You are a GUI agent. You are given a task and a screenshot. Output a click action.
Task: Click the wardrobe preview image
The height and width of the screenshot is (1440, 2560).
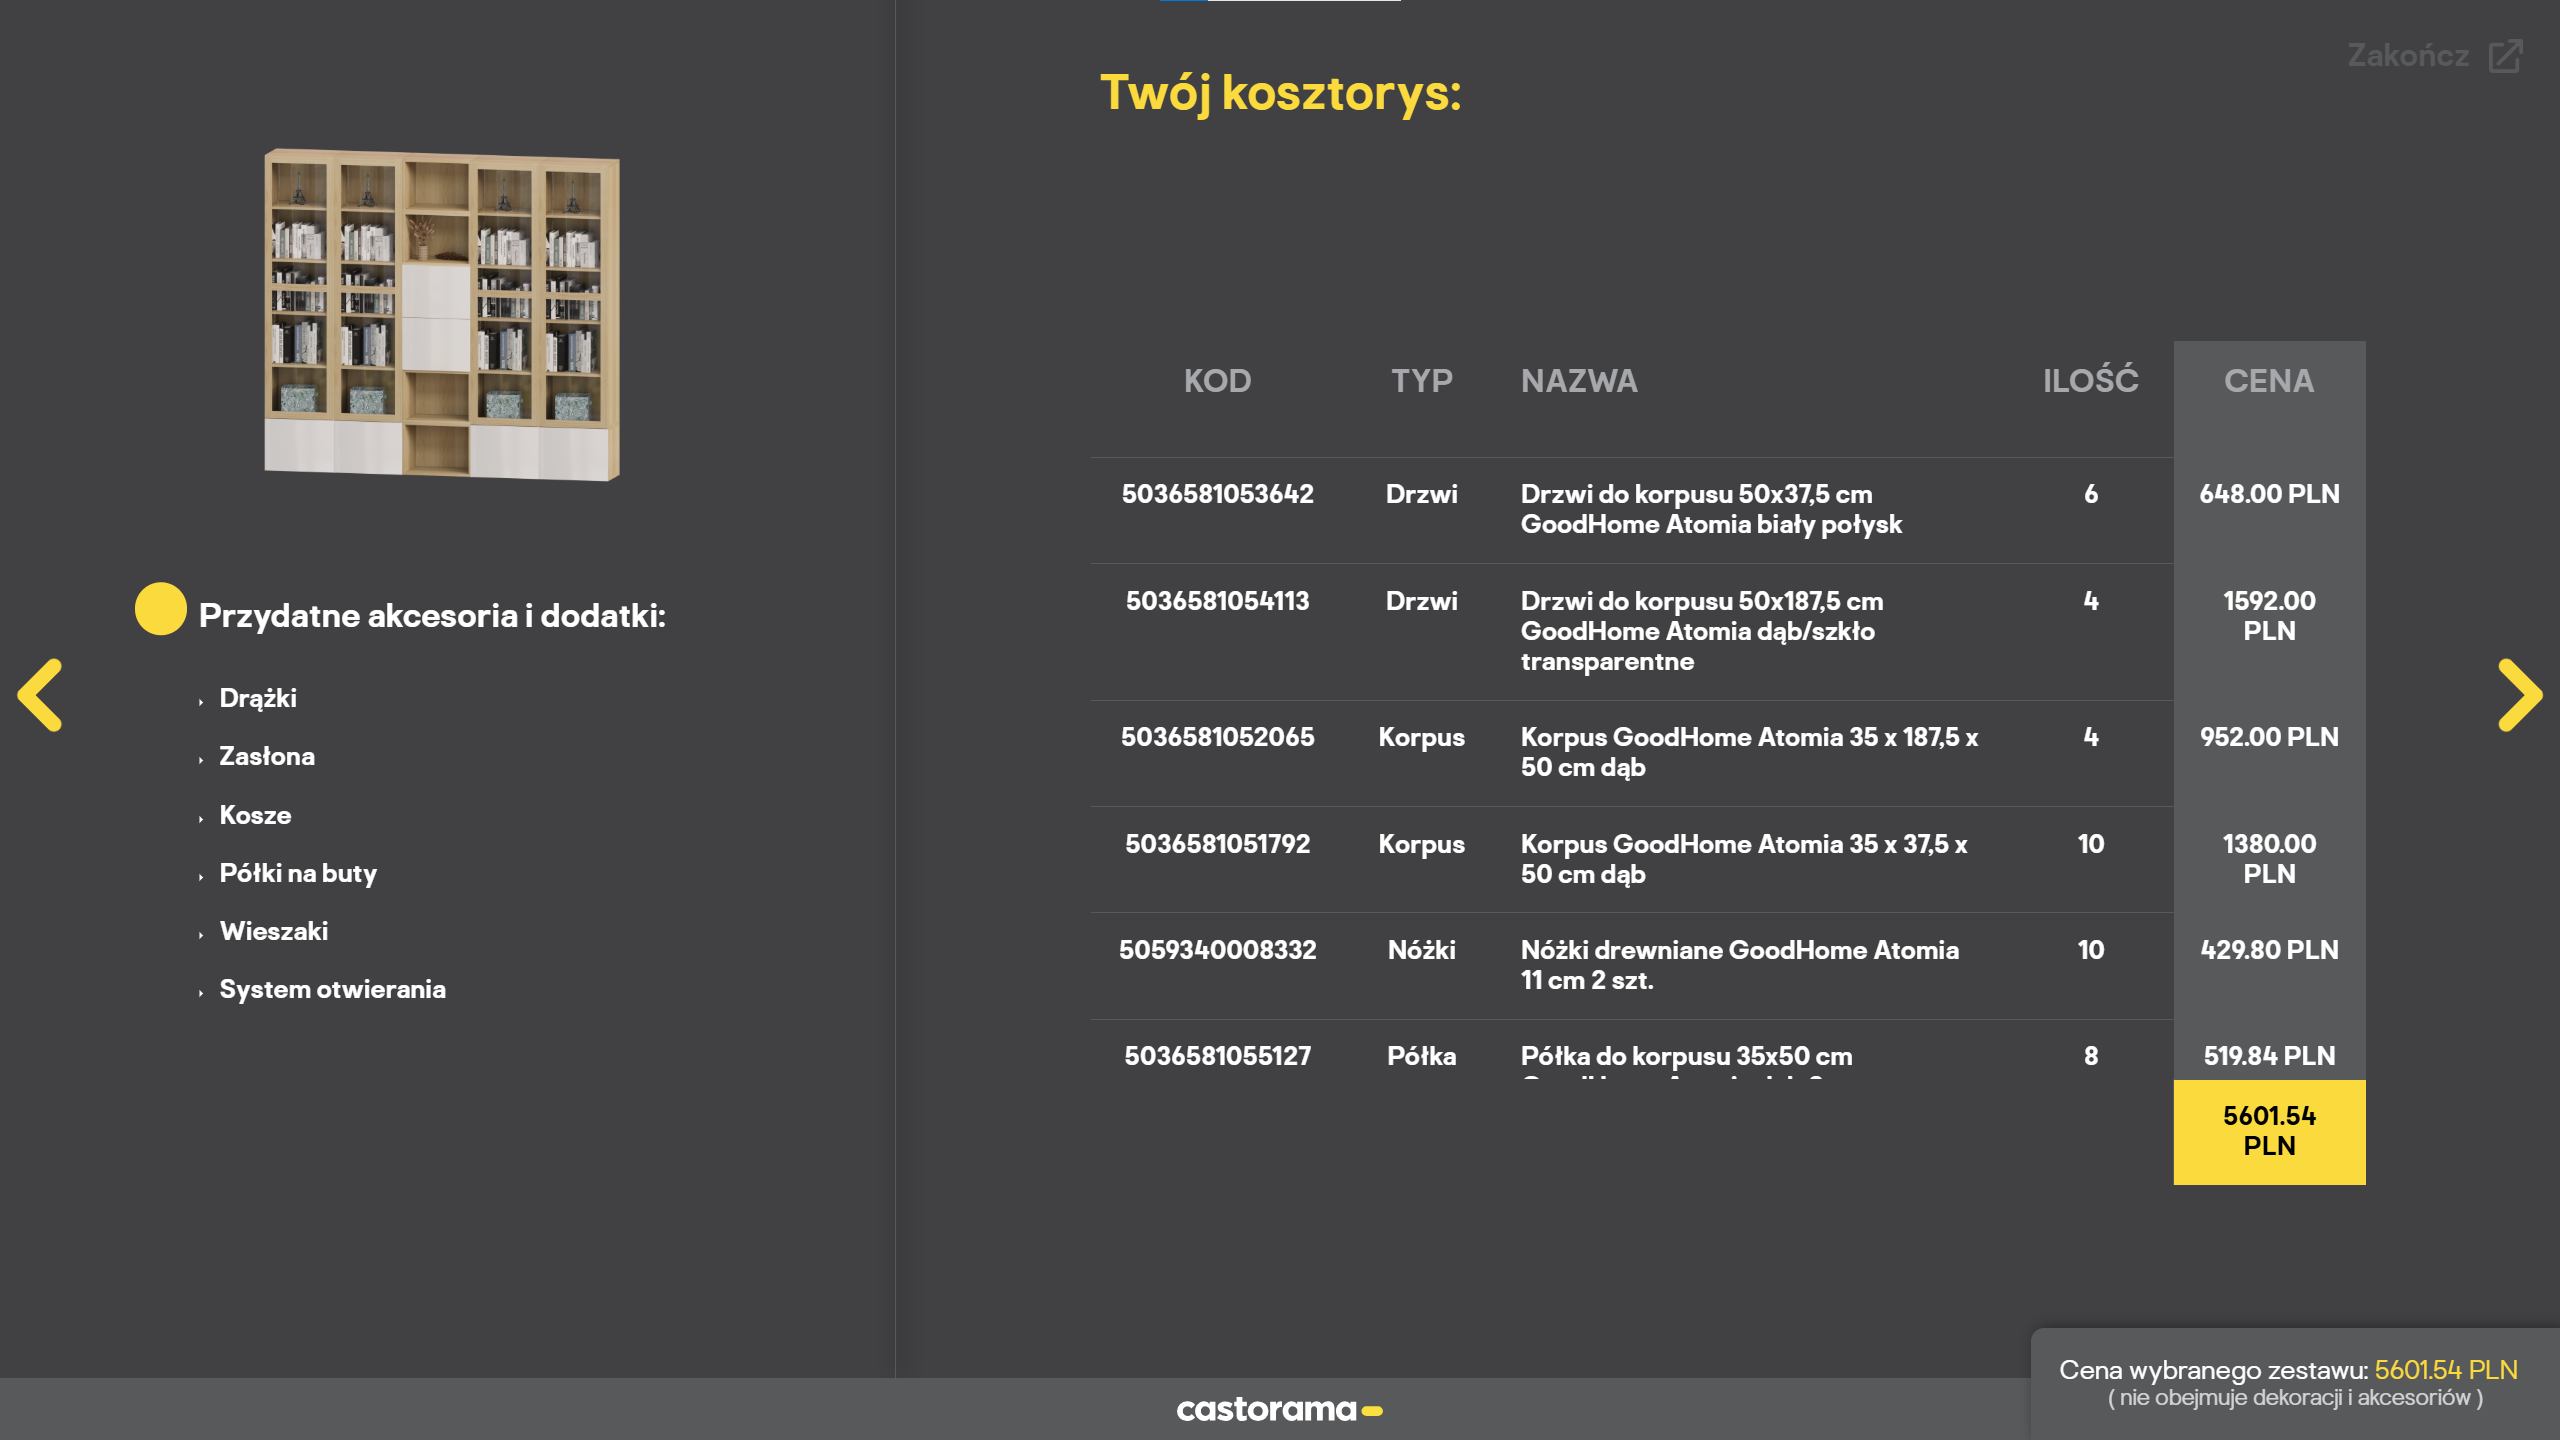pos(441,314)
